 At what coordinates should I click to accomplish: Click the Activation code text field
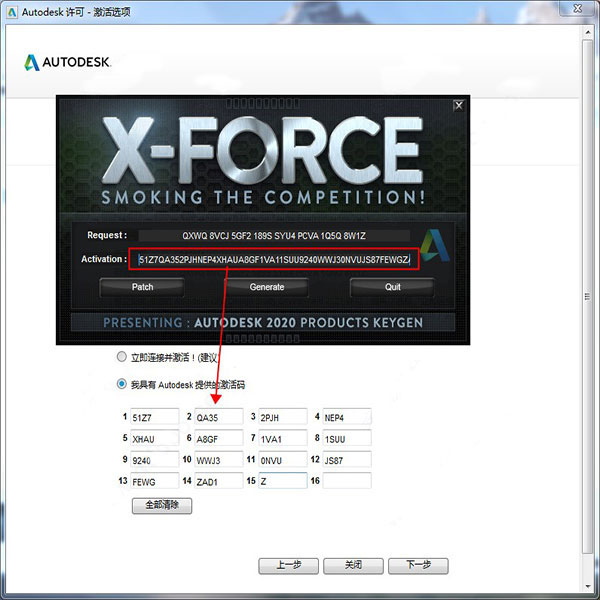coord(274,260)
